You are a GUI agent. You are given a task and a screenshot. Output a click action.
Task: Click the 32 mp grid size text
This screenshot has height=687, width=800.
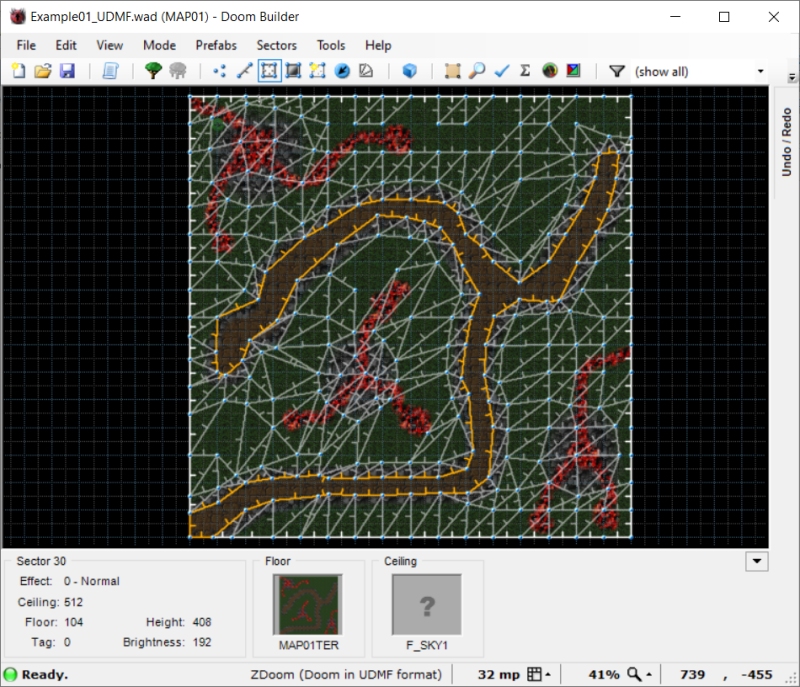pyautogui.click(x=498, y=674)
